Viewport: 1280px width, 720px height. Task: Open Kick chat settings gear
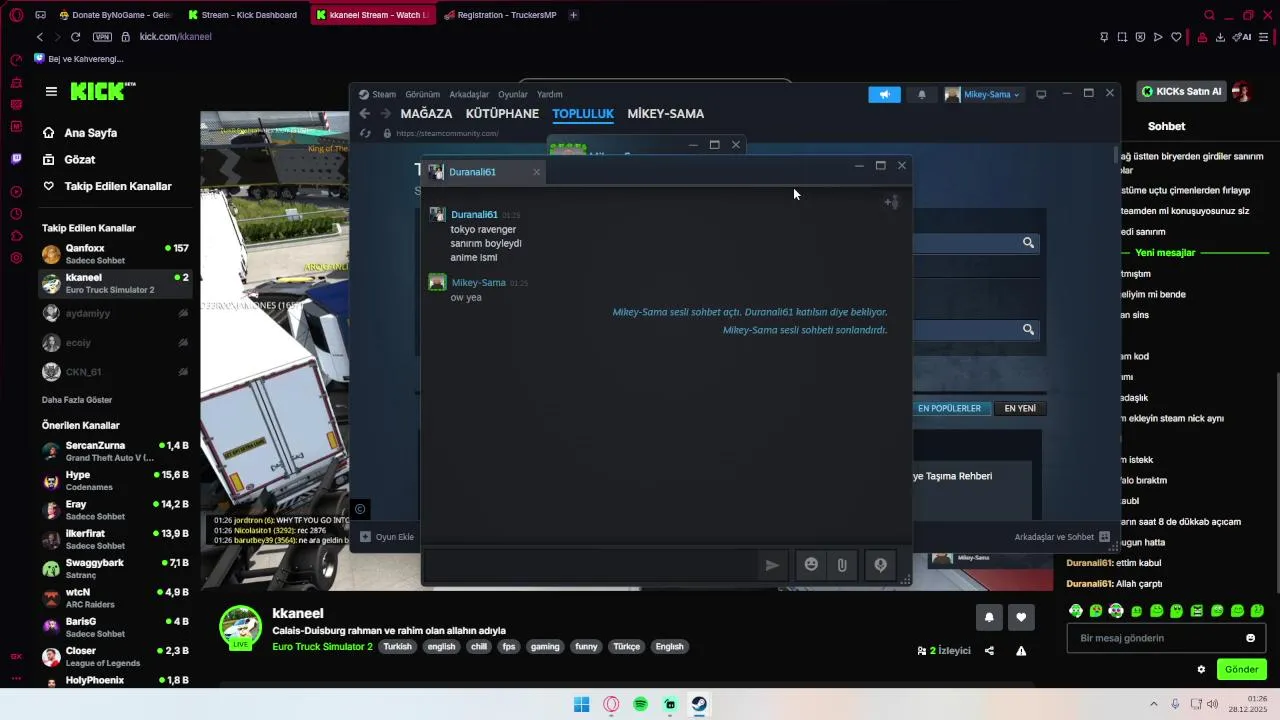point(1201,669)
